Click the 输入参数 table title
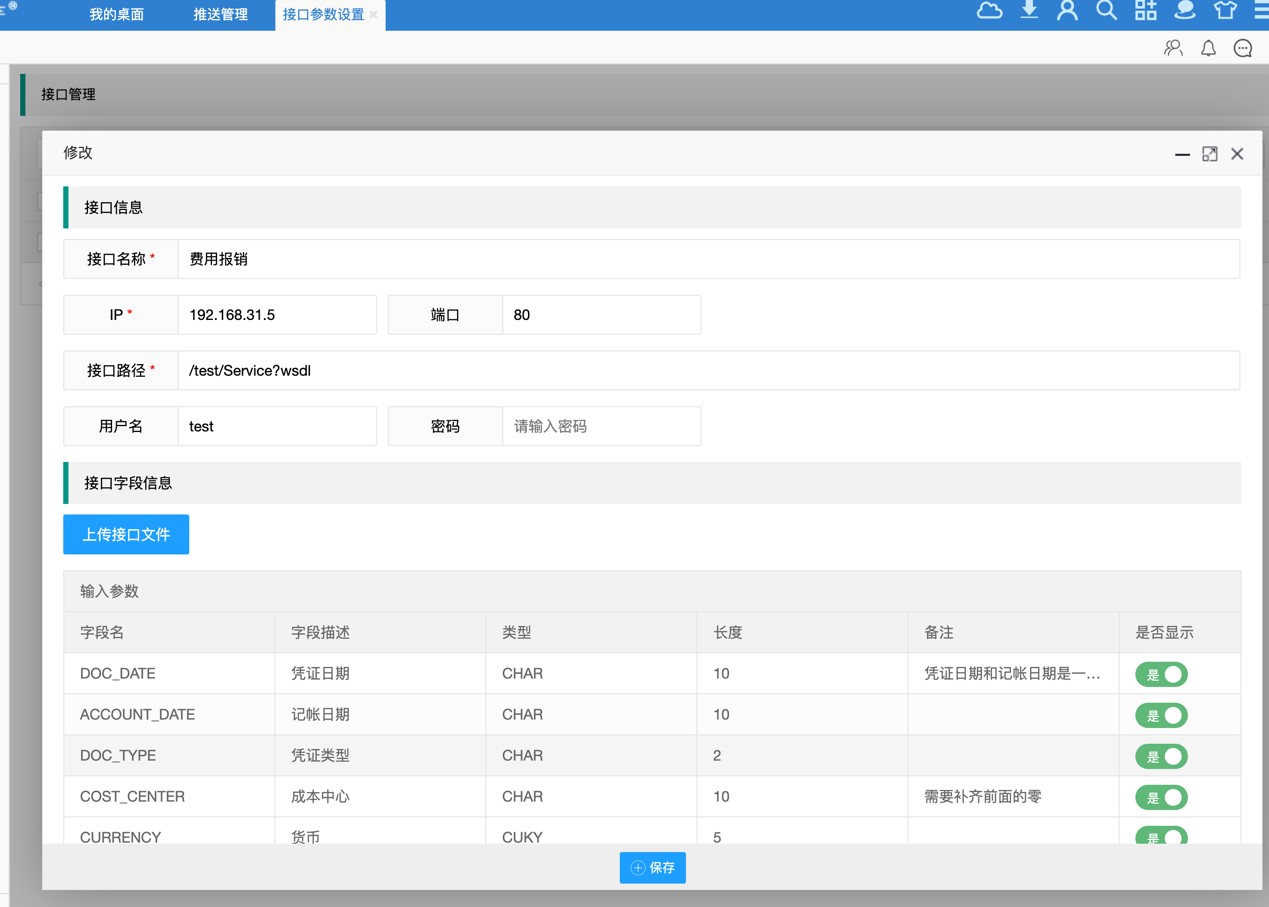This screenshot has width=1269, height=907. coord(109,592)
